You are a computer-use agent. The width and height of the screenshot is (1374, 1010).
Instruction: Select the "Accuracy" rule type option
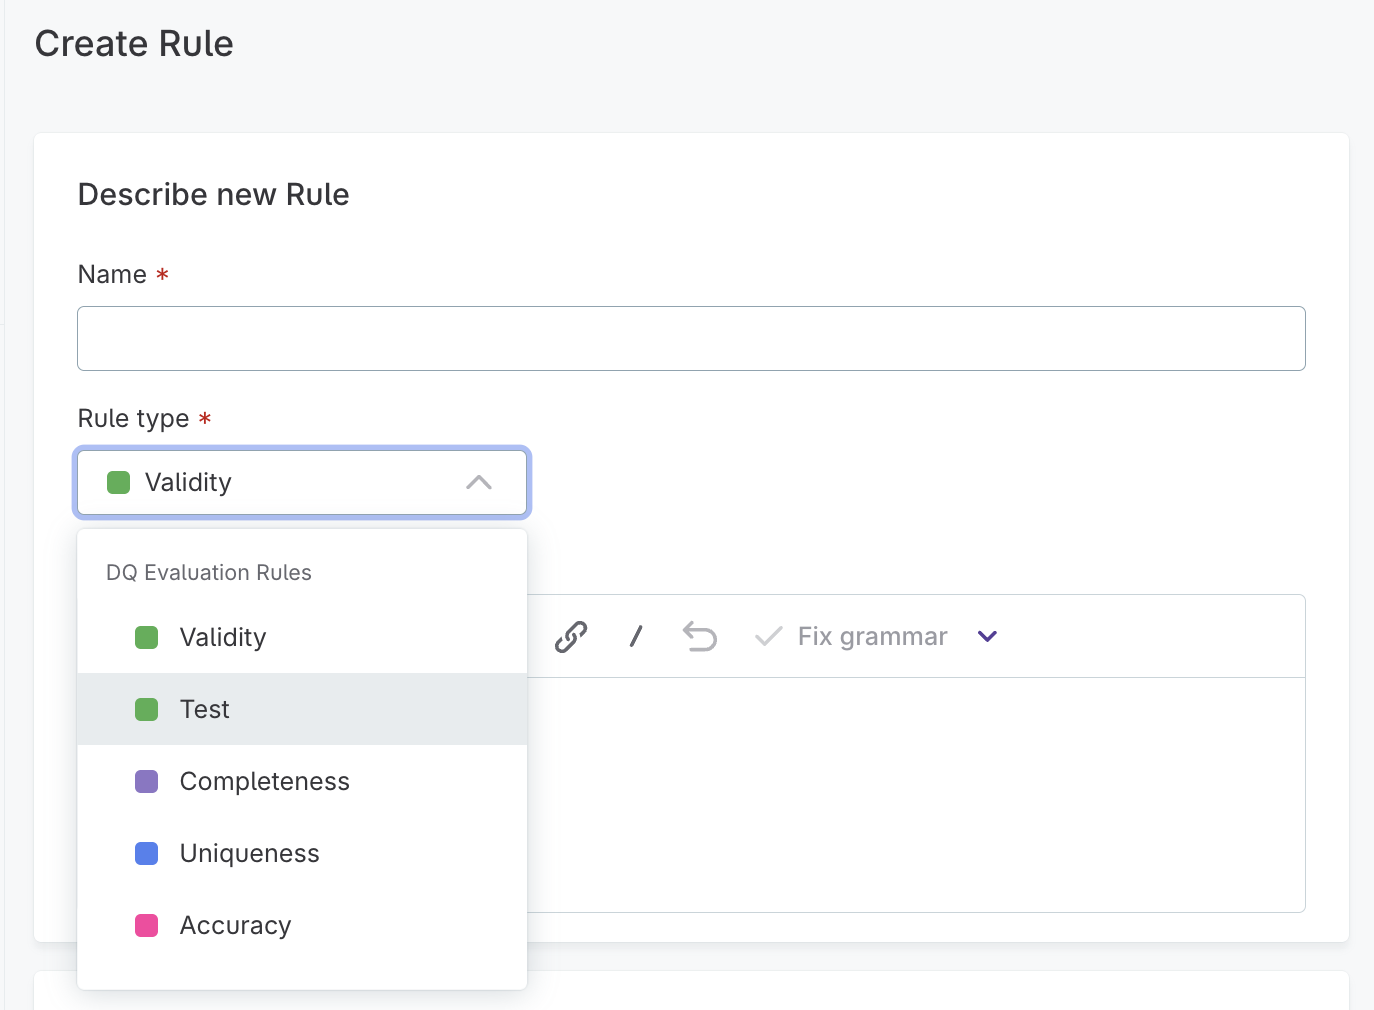point(235,925)
